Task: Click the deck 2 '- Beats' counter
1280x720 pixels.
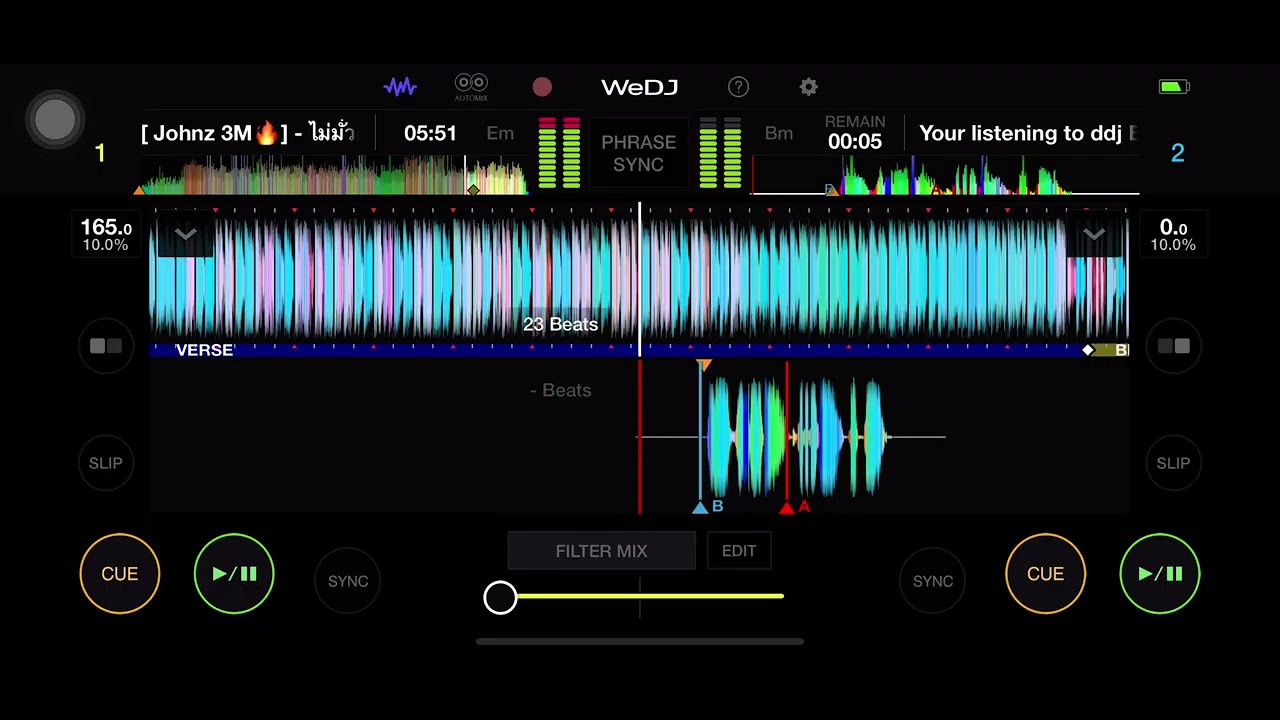Action: (x=560, y=390)
